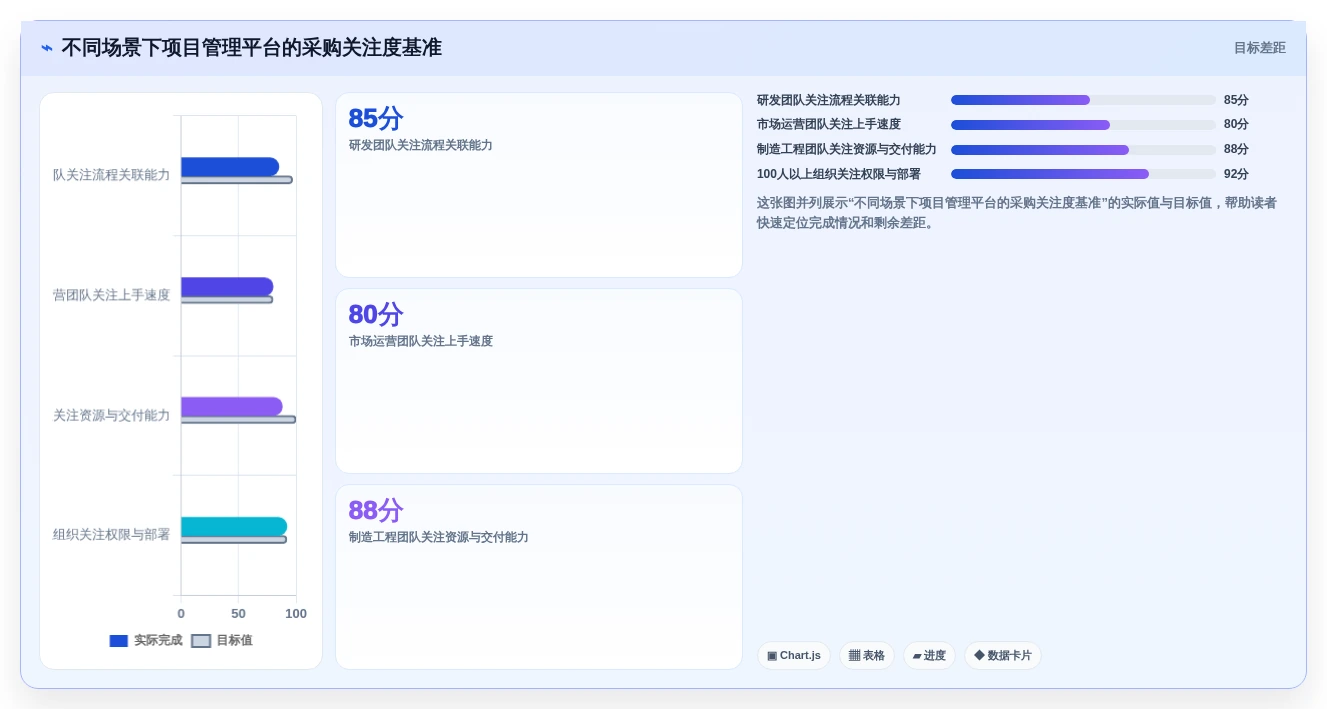Click the Chart.js tag chip
This screenshot has width=1327, height=709.
[794, 656]
